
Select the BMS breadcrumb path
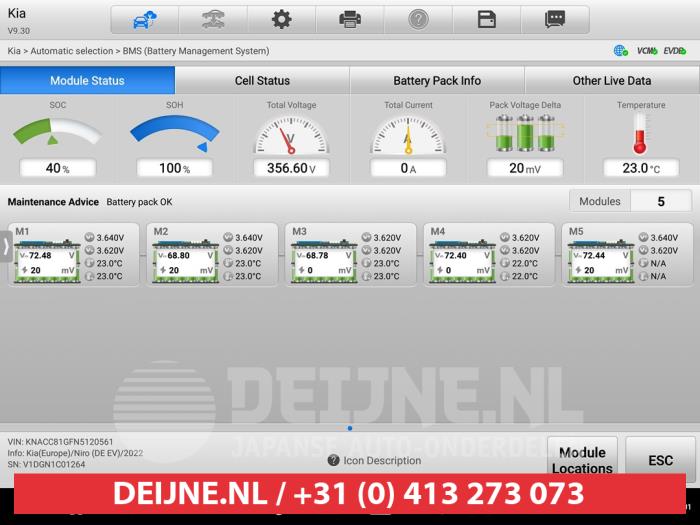pos(138,51)
